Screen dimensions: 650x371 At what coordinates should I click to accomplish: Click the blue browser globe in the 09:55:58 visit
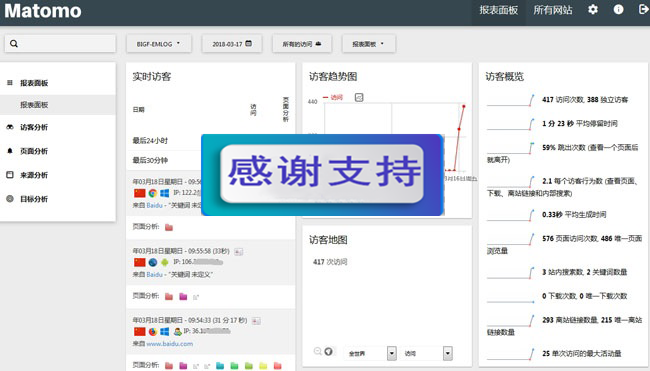tap(153, 262)
